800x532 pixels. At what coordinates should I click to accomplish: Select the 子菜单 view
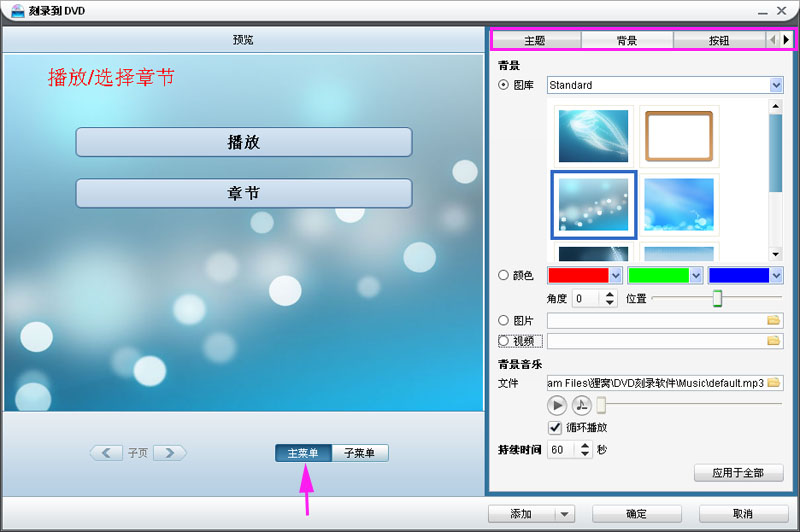click(360, 453)
